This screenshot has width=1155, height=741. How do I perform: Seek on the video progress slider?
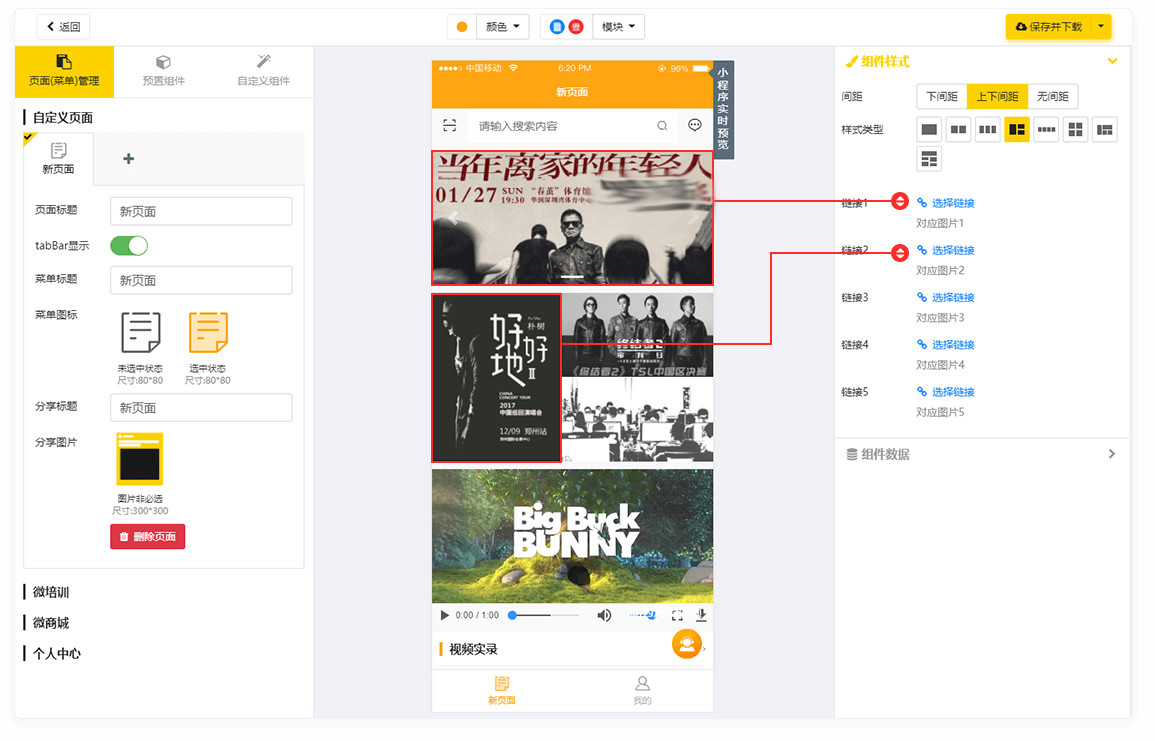[x=545, y=615]
